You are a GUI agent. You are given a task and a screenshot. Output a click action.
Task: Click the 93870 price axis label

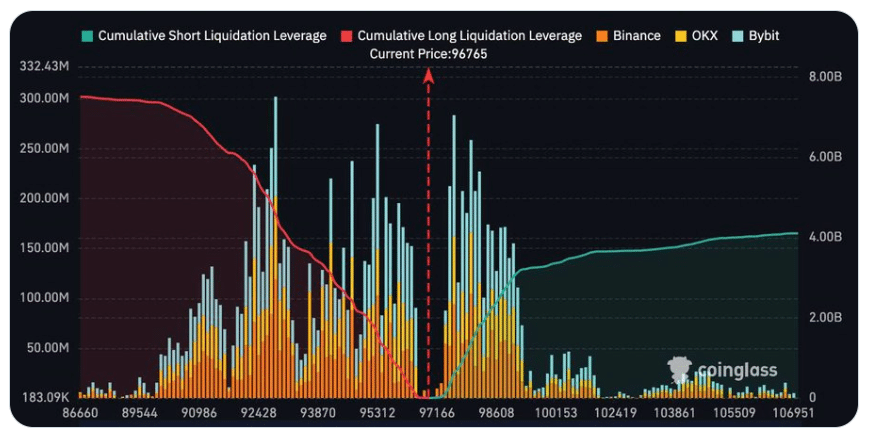[318, 414]
